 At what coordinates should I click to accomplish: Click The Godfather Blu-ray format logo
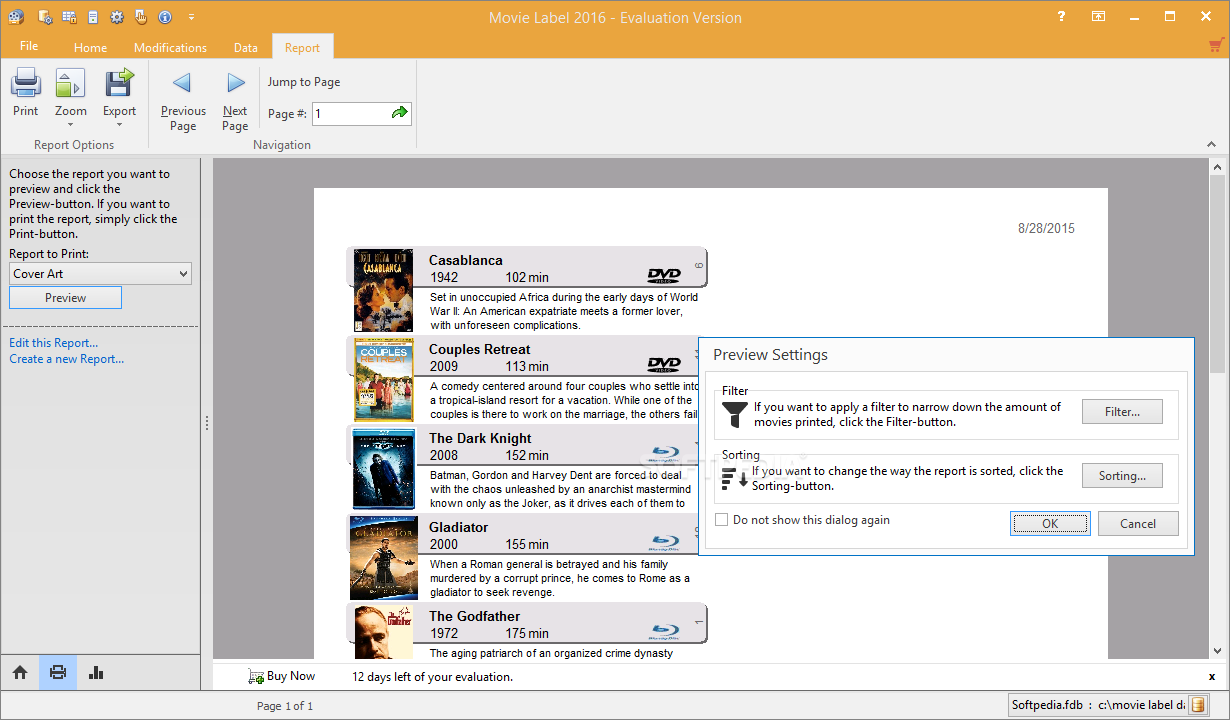(x=665, y=633)
